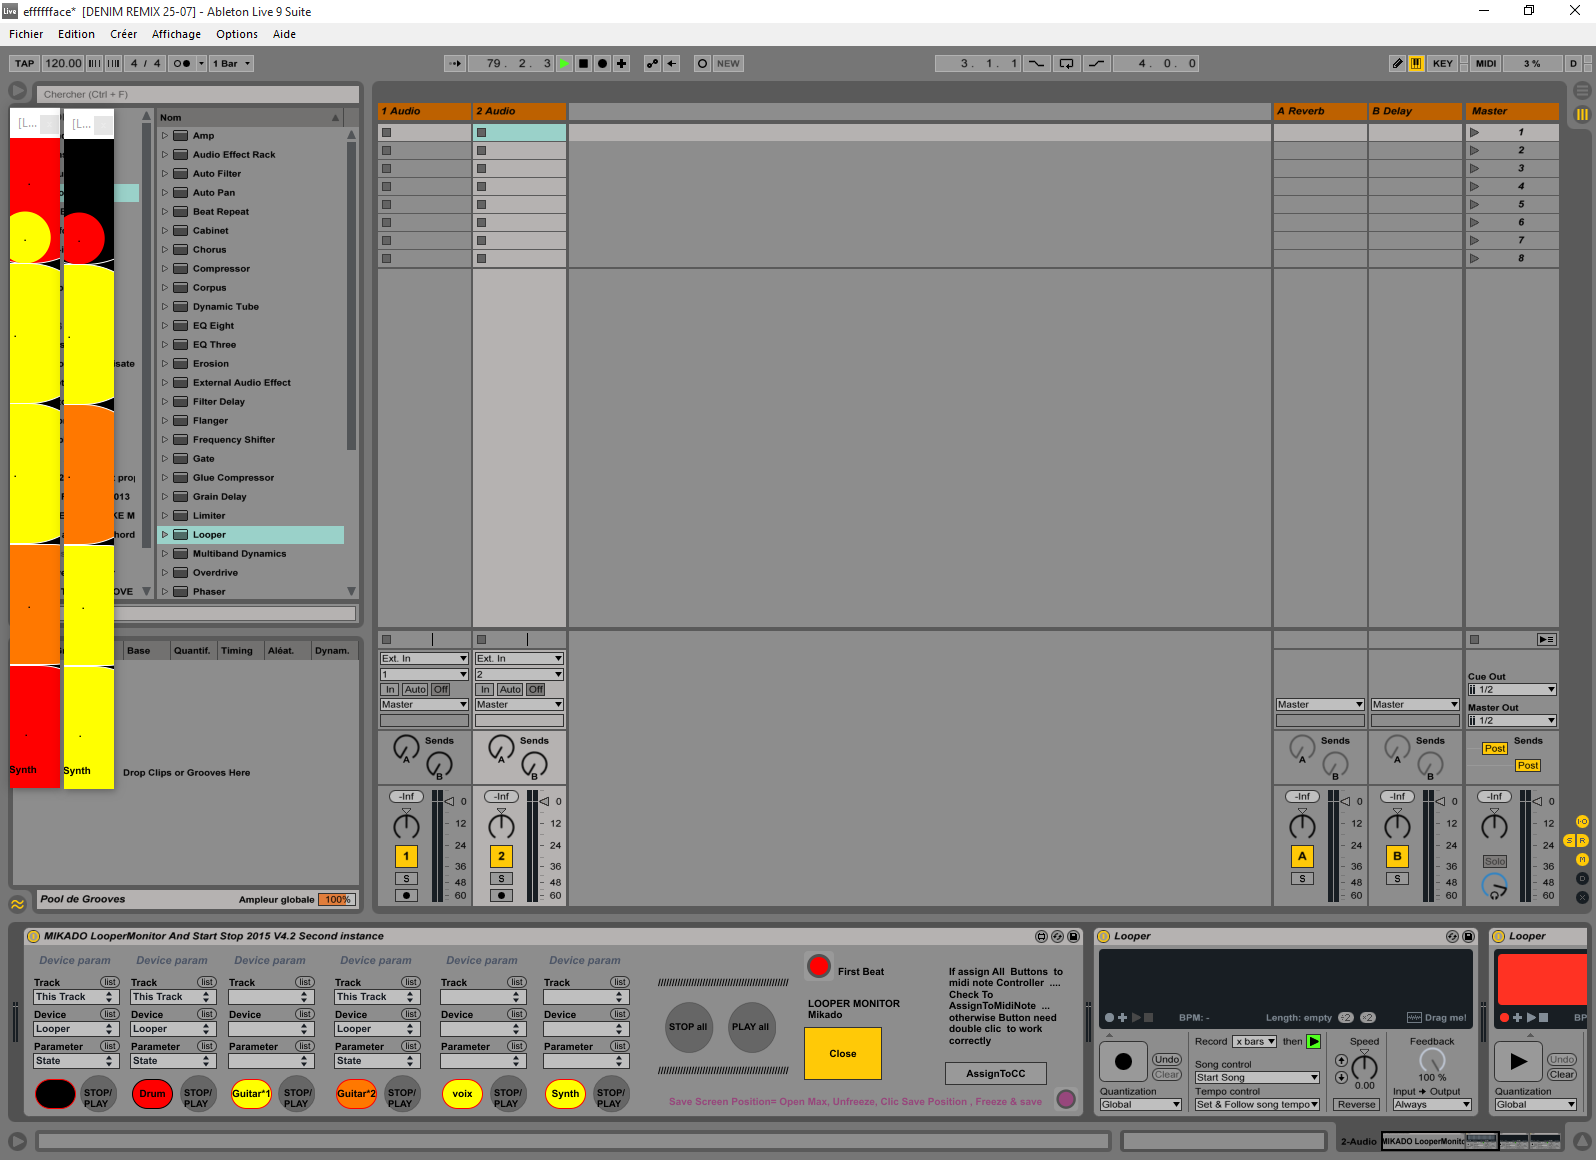Image resolution: width=1596 pixels, height=1160 pixels.
Task: Enable the computer MIDI keyboard icon
Action: 1416,63
